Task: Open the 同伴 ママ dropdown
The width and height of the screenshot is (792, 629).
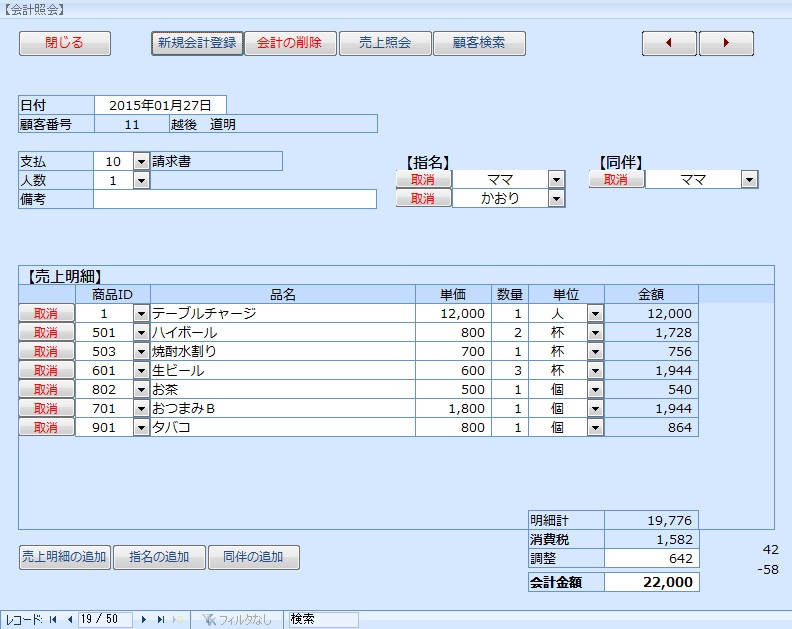Action: tap(749, 180)
